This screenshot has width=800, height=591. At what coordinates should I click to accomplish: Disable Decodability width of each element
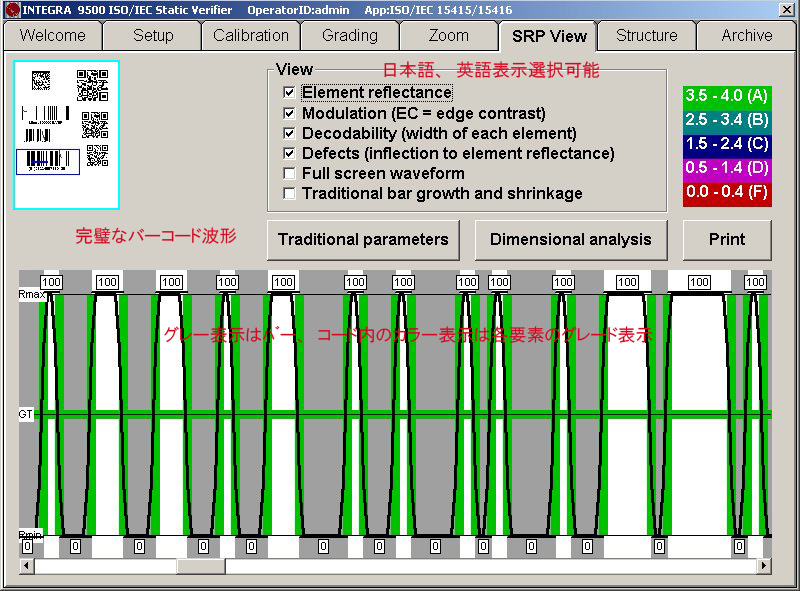click(289, 133)
